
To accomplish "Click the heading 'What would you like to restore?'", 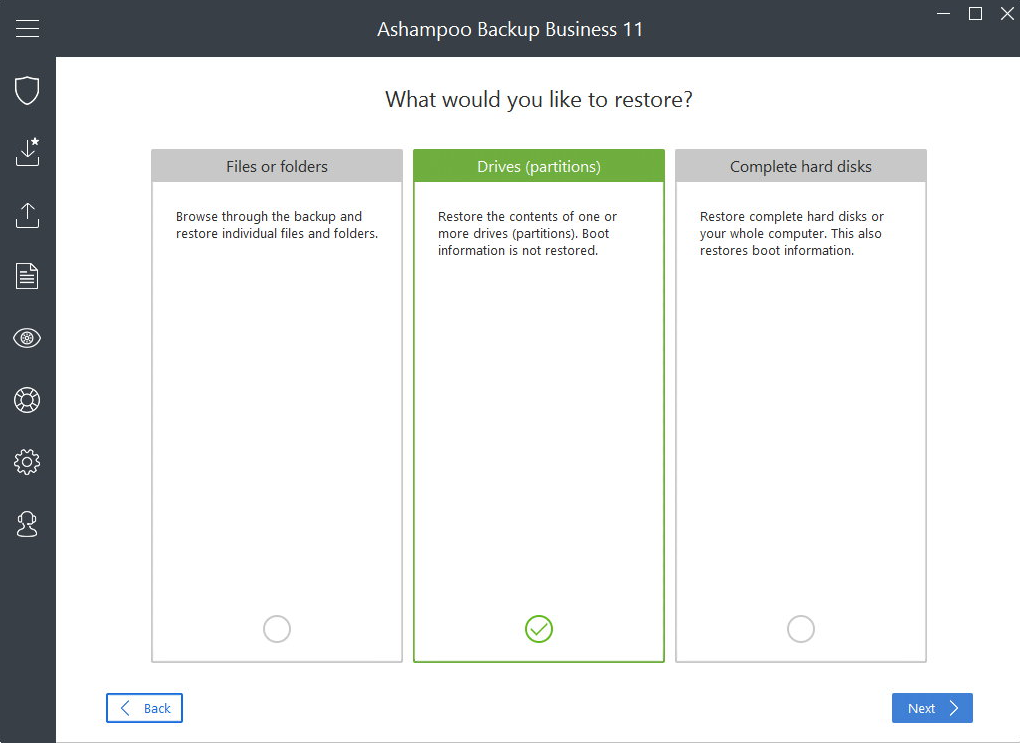I will point(539,100).
